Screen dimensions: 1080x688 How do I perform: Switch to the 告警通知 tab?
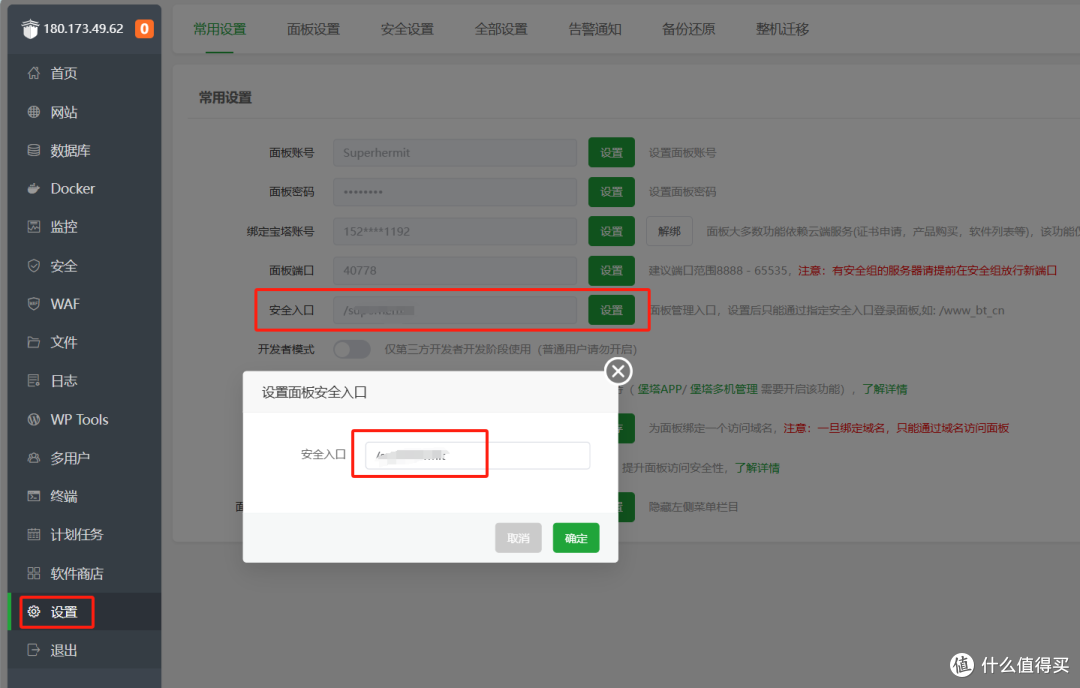click(x=594, y=29)
